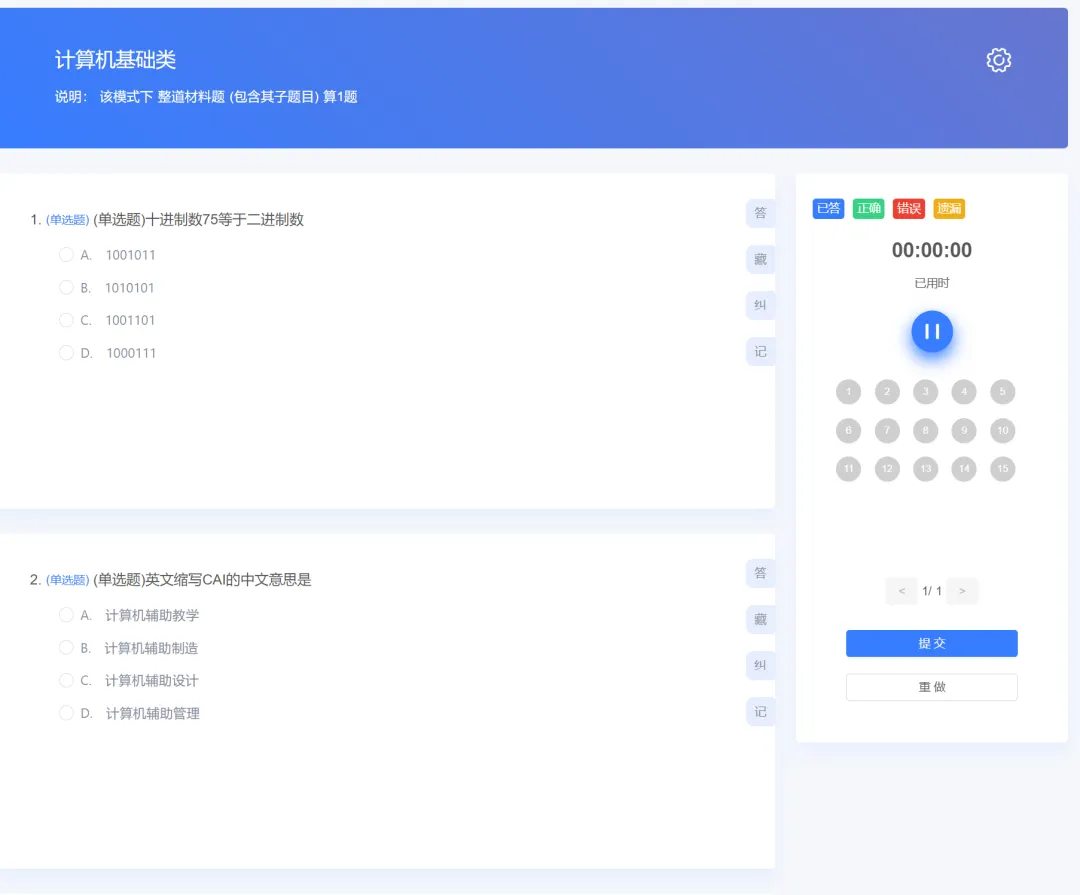Select option B 1010101
Screen dimensions: 1080x895
[107, 287]
